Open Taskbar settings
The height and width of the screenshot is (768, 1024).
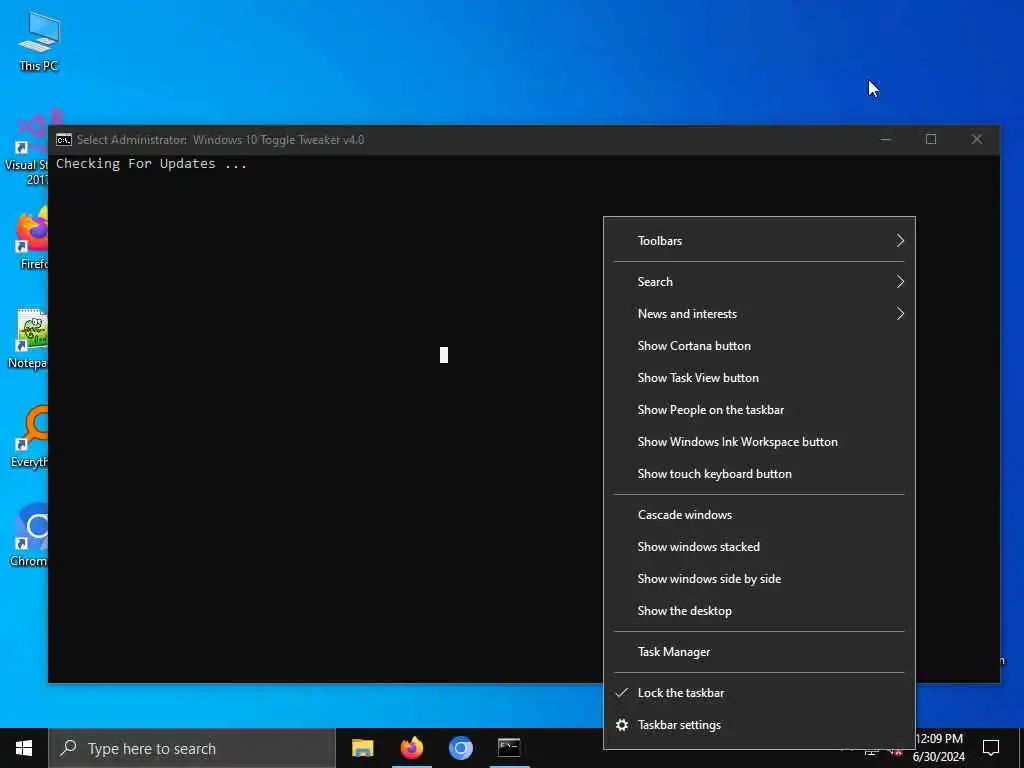pos(759,725)
